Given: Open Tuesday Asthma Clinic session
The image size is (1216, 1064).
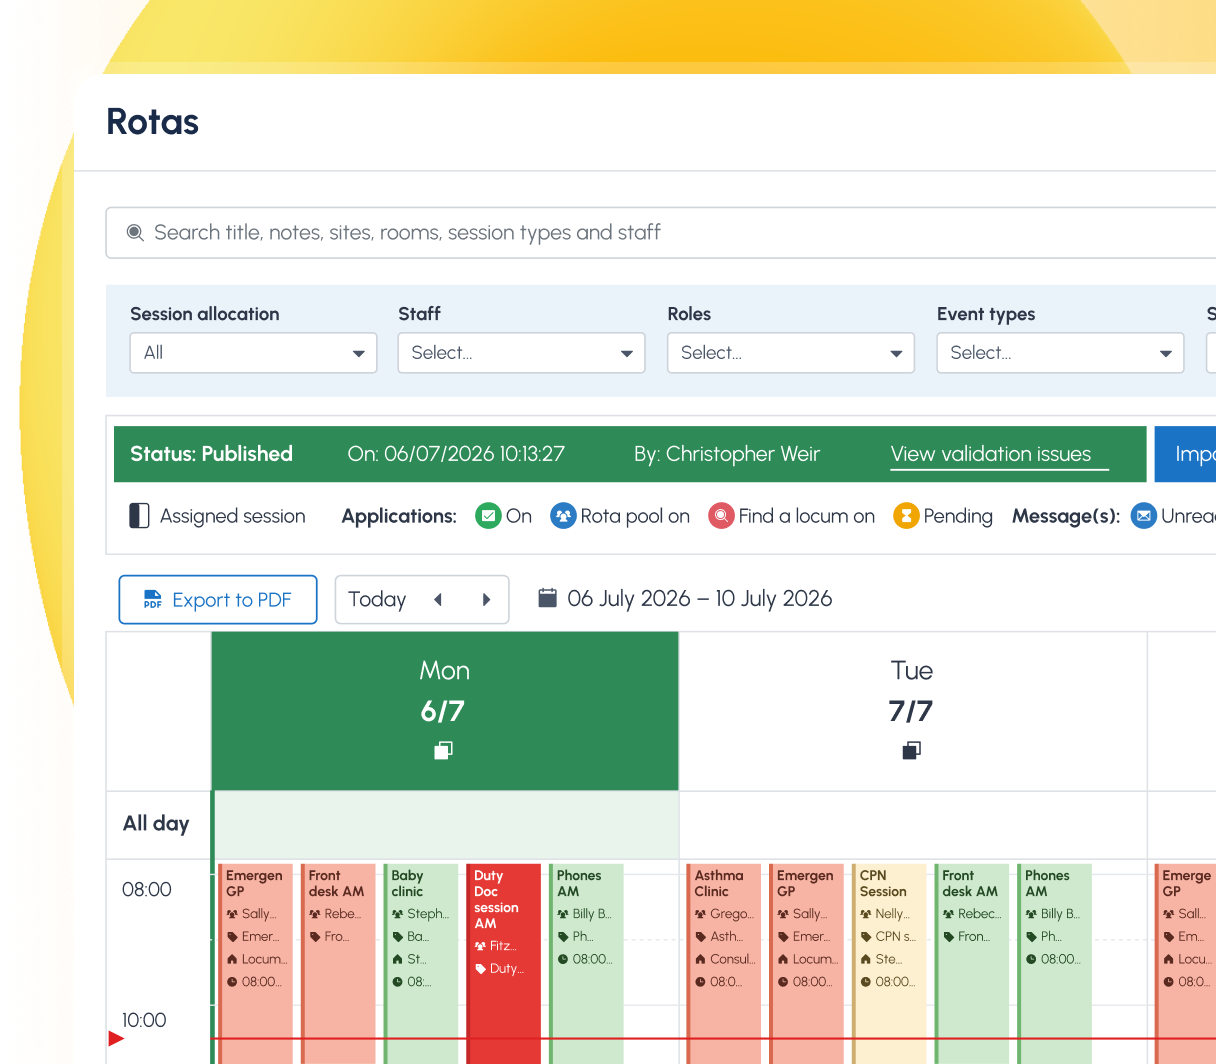Looking at the screenshot, I should click(724, 964).
